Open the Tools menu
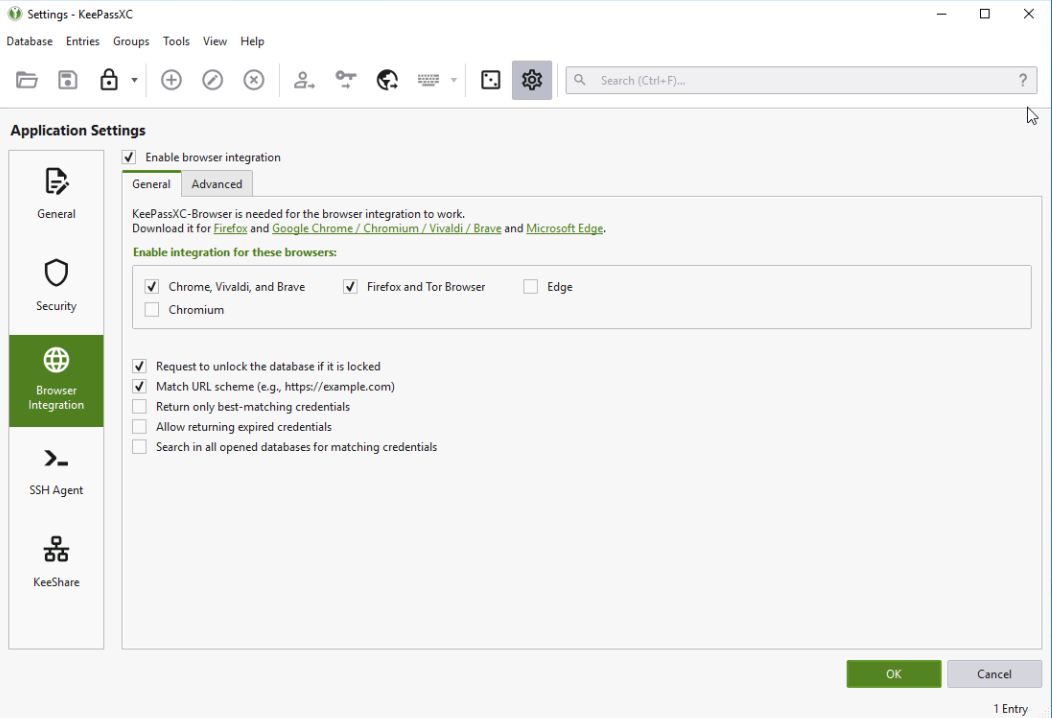This screenshot has height=718, width=1052. click(176, 41)
